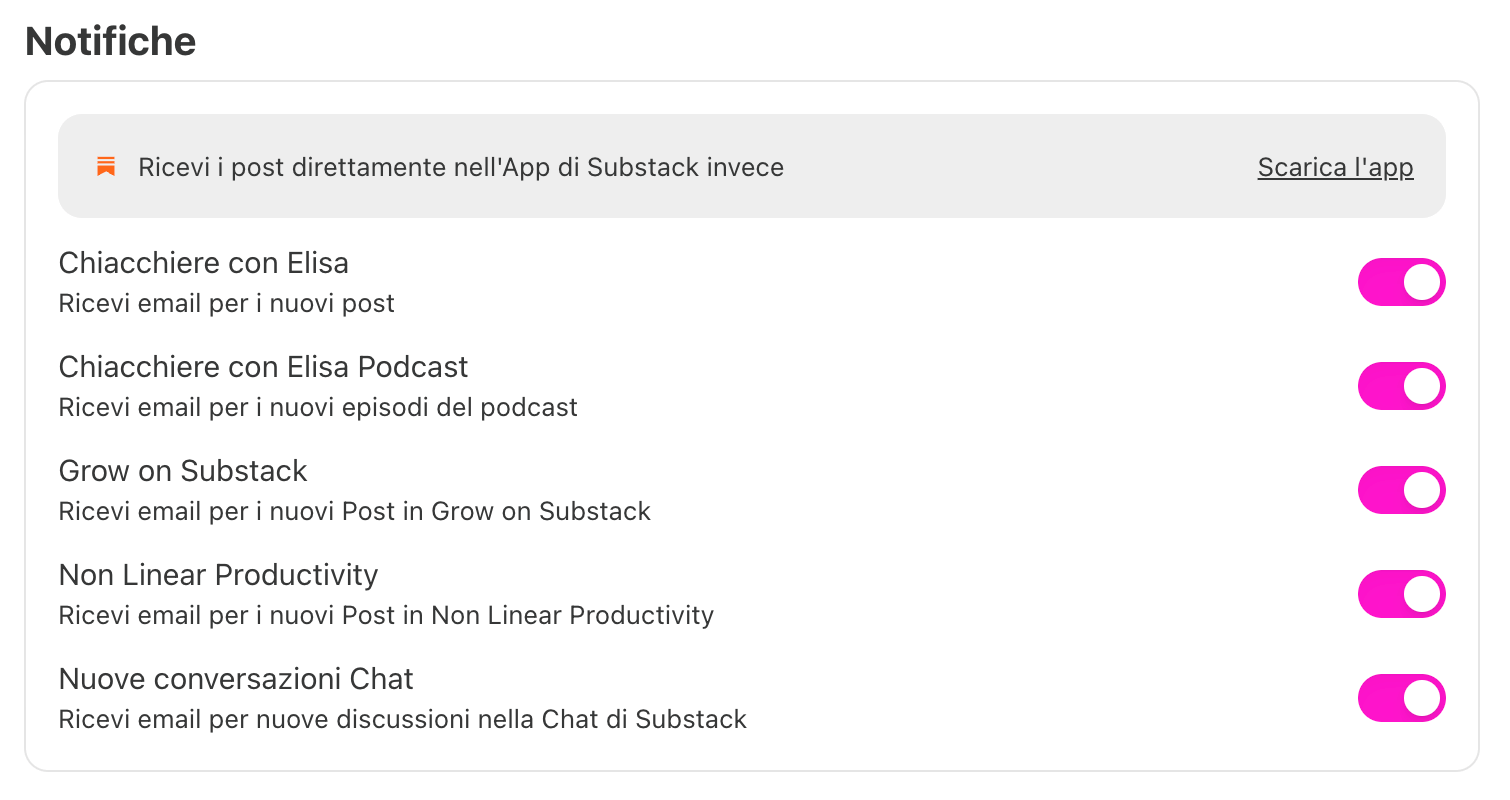Turn off Chiacchiere con Elisa Podcast toggle
1510x800 pixels.
1401,386
